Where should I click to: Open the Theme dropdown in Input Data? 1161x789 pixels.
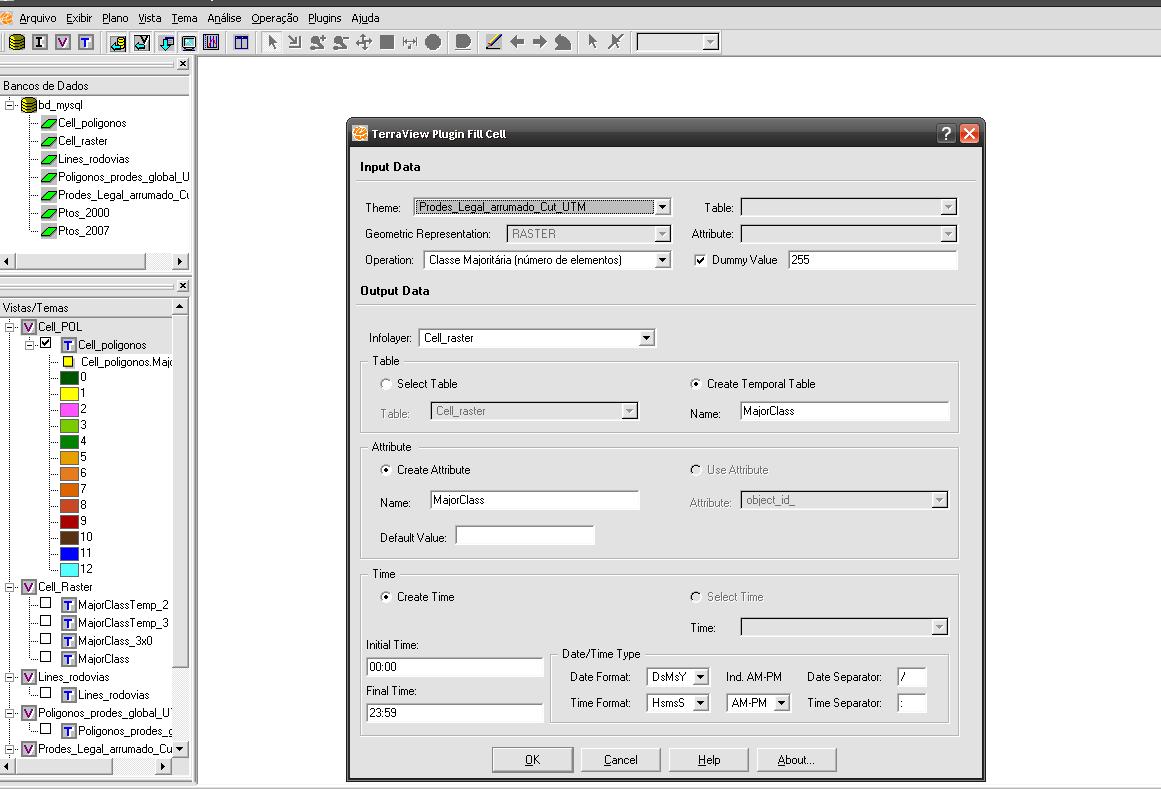point(661,207)
